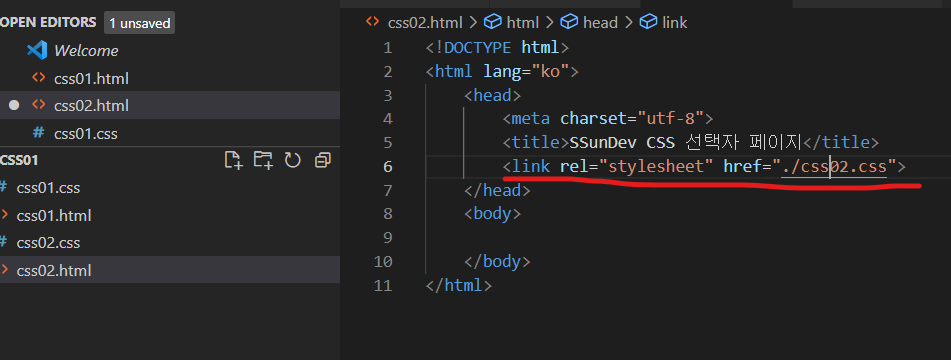951x360 pixels.
Task: Click the opening <body> tag
Action: tap(492, 213)
